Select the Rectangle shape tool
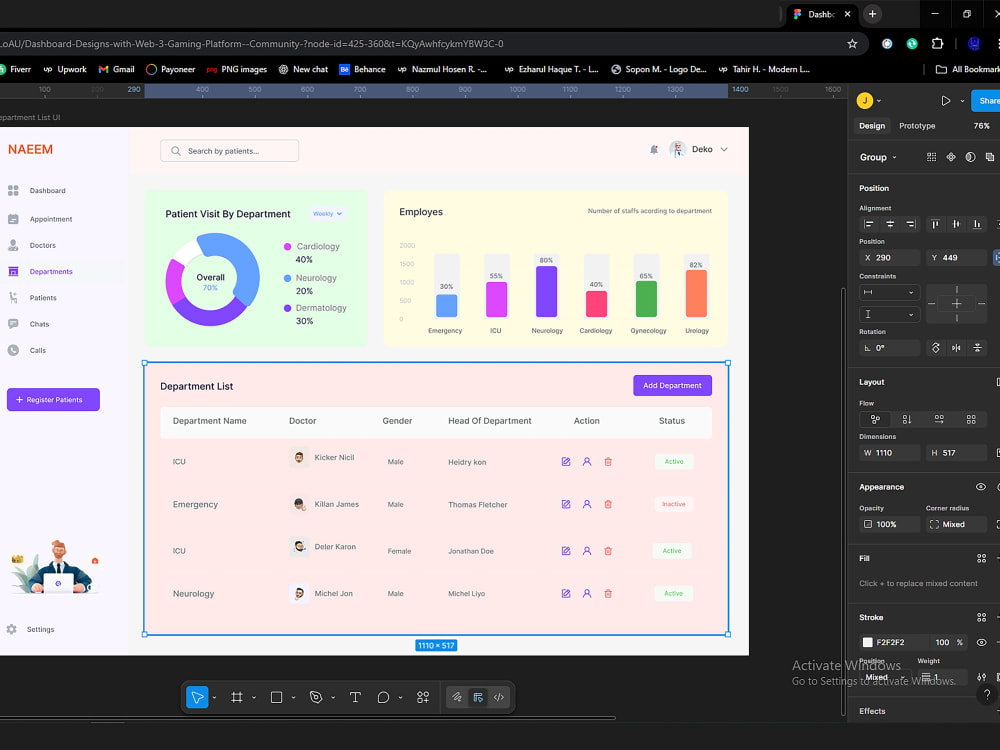 pyautogui.click(x=276, y=697)
